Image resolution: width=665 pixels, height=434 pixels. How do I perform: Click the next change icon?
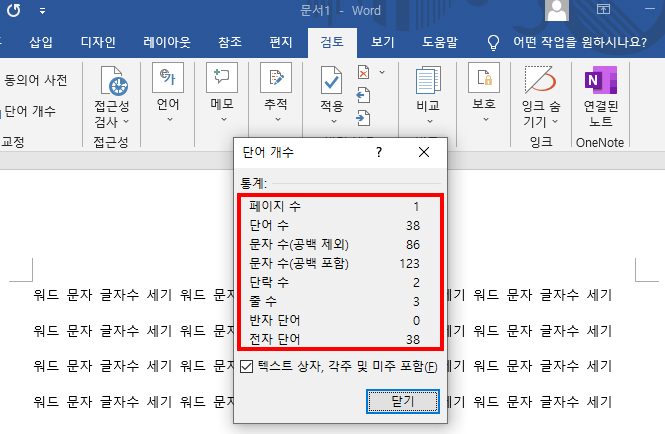point(363,118)
